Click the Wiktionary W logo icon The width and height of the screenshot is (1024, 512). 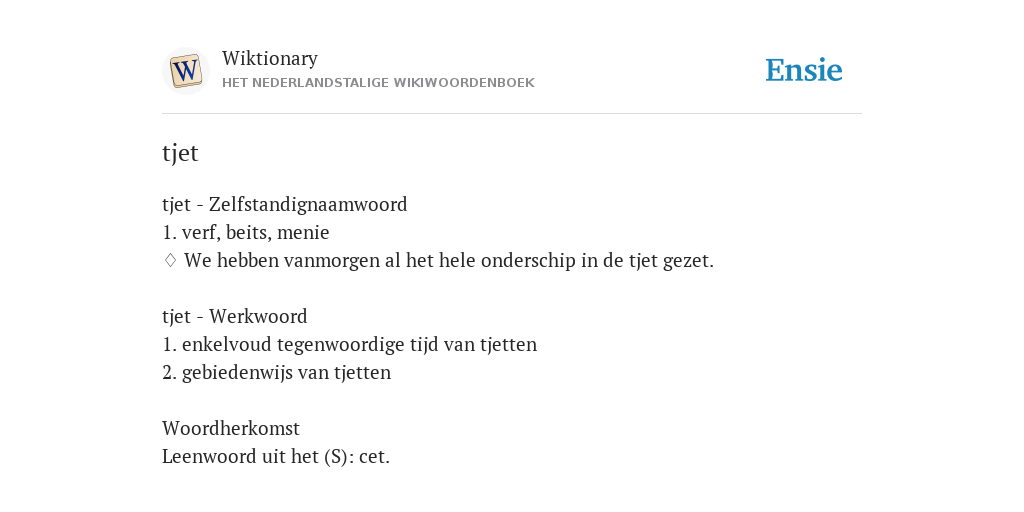tap(185, 71)
